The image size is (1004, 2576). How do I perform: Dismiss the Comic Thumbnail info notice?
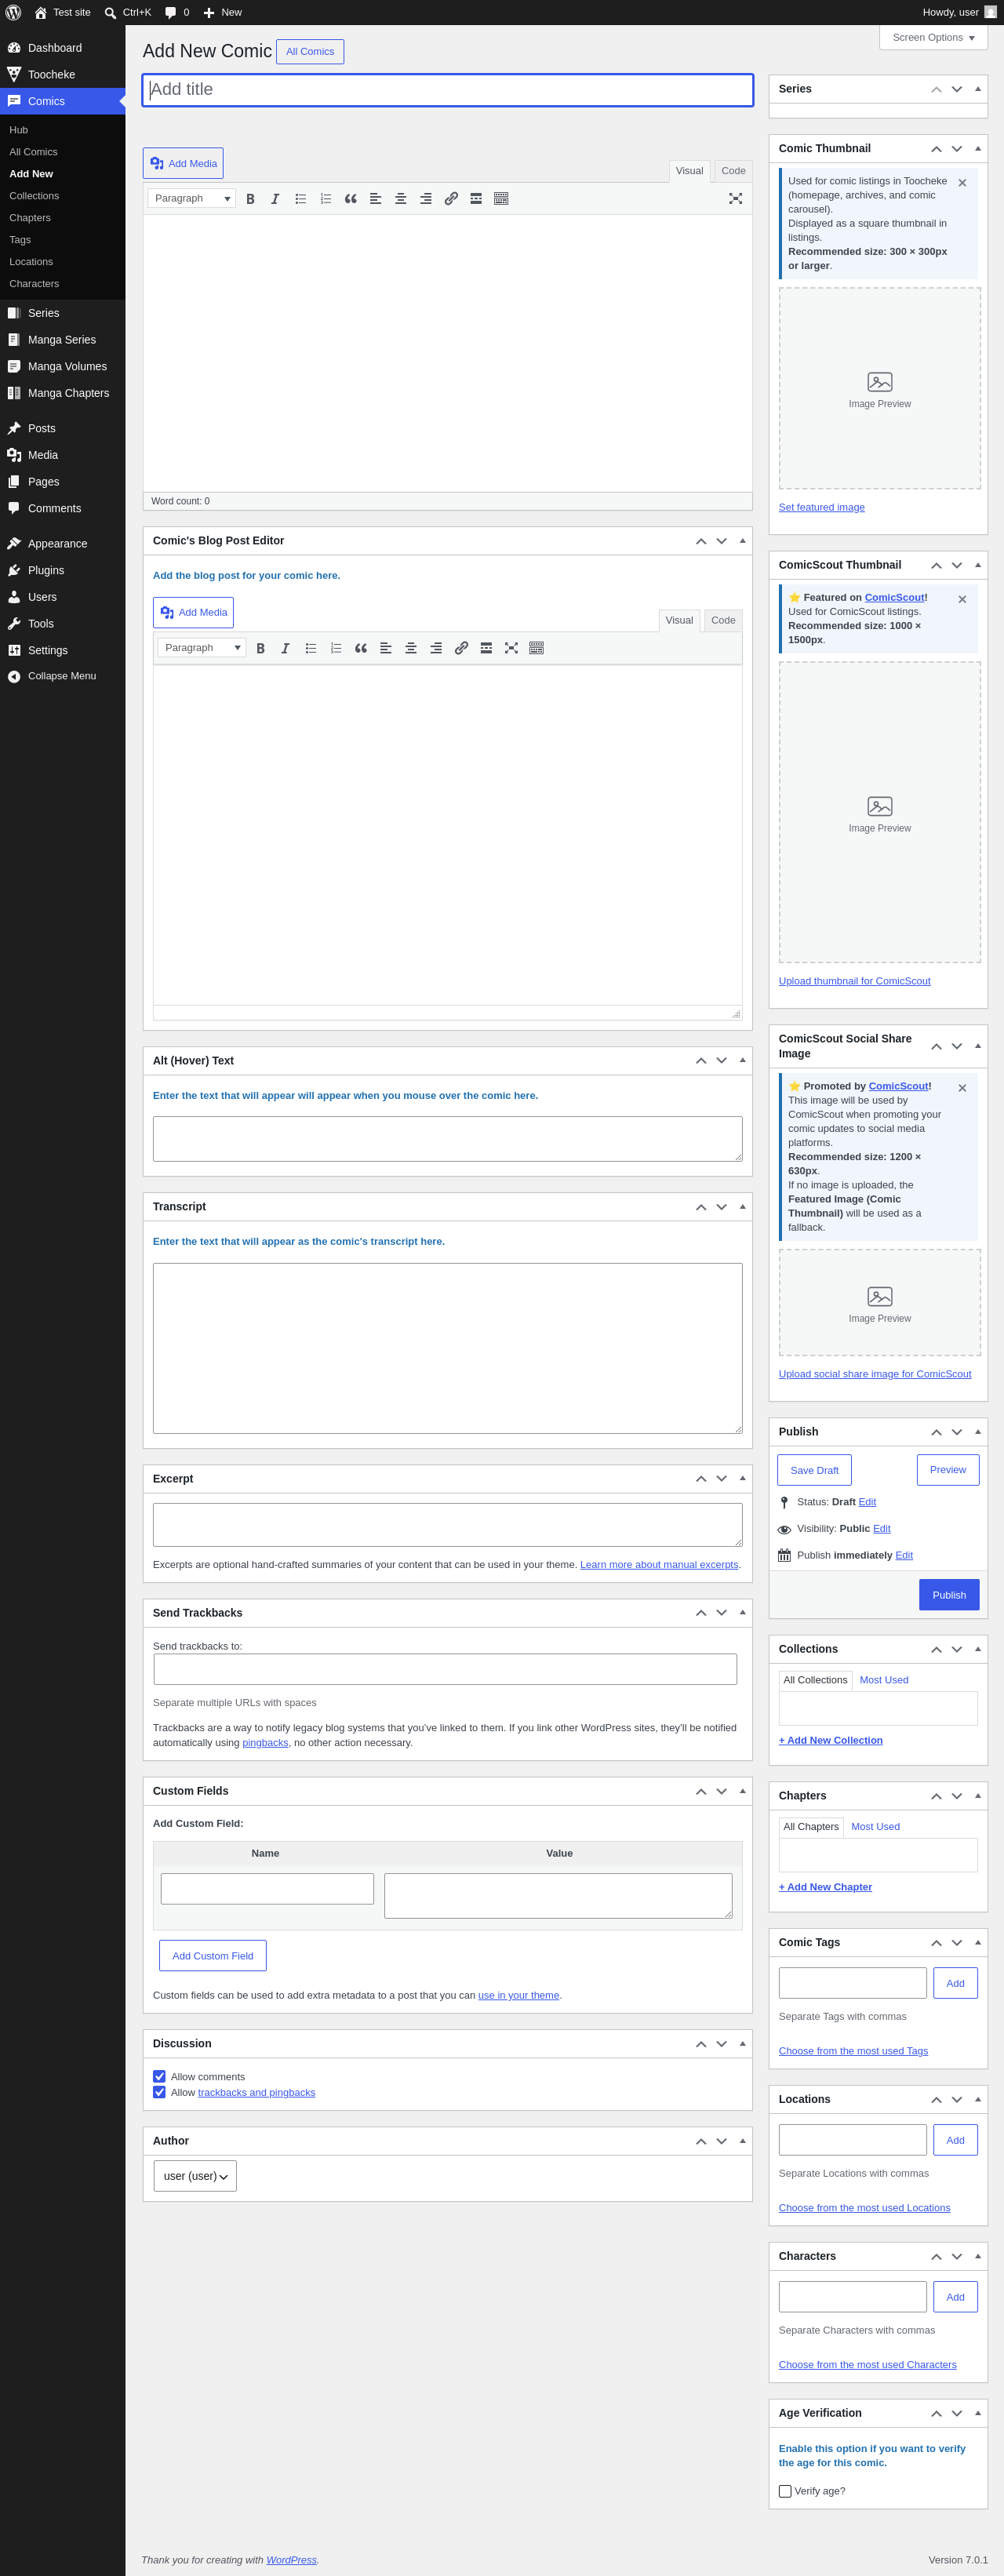pyautogui.click(x=962, y=183)
